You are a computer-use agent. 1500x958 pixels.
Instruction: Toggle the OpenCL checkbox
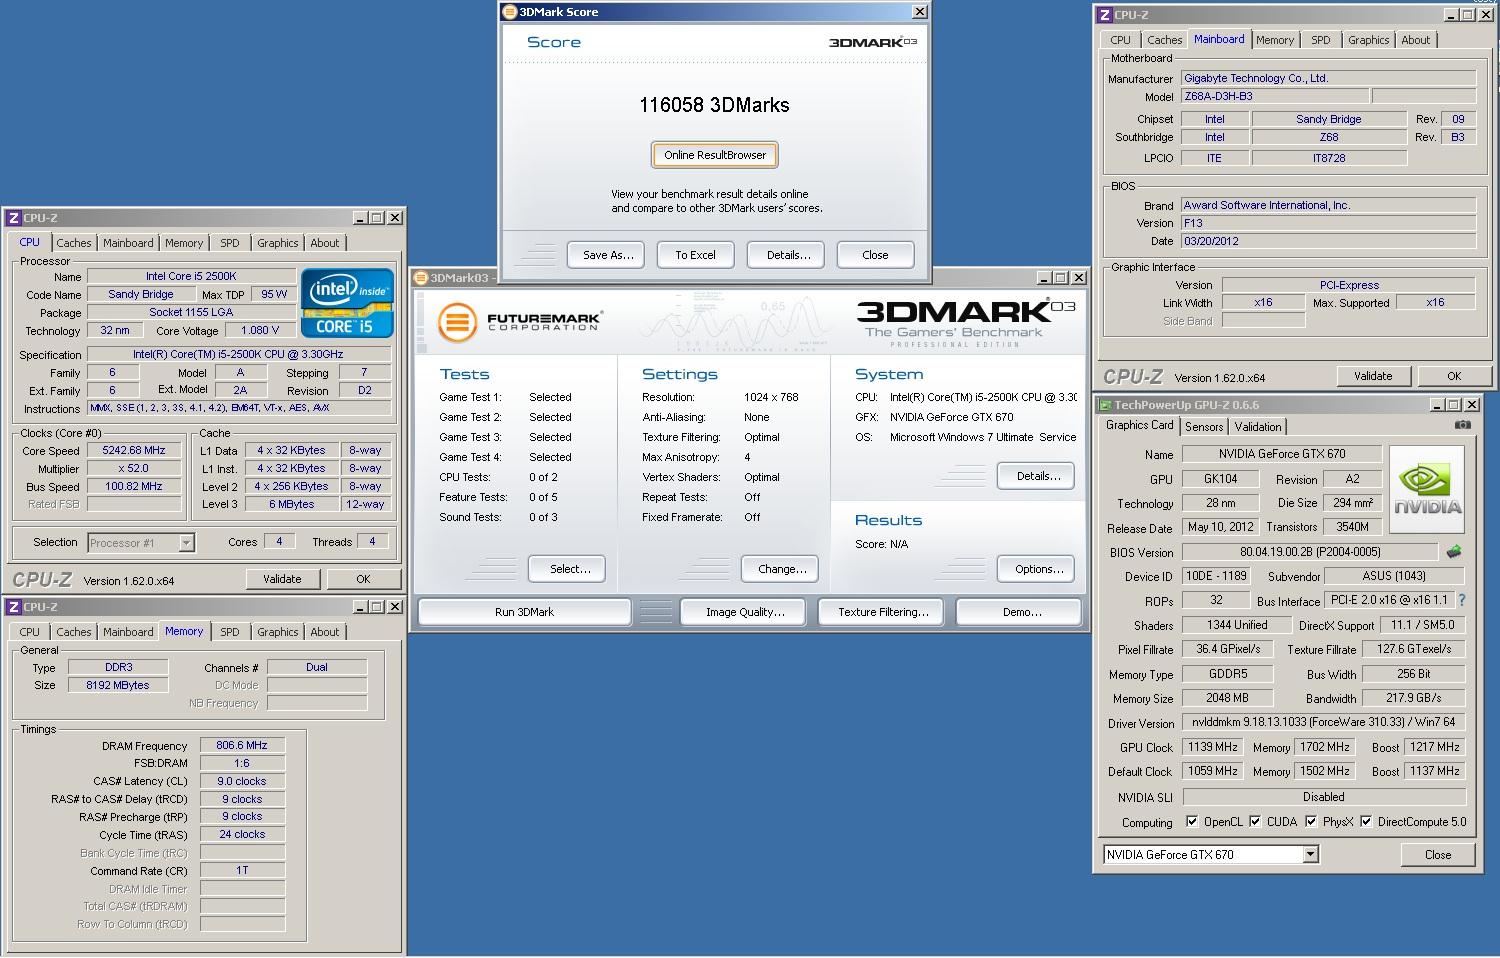click(1192, 822)
